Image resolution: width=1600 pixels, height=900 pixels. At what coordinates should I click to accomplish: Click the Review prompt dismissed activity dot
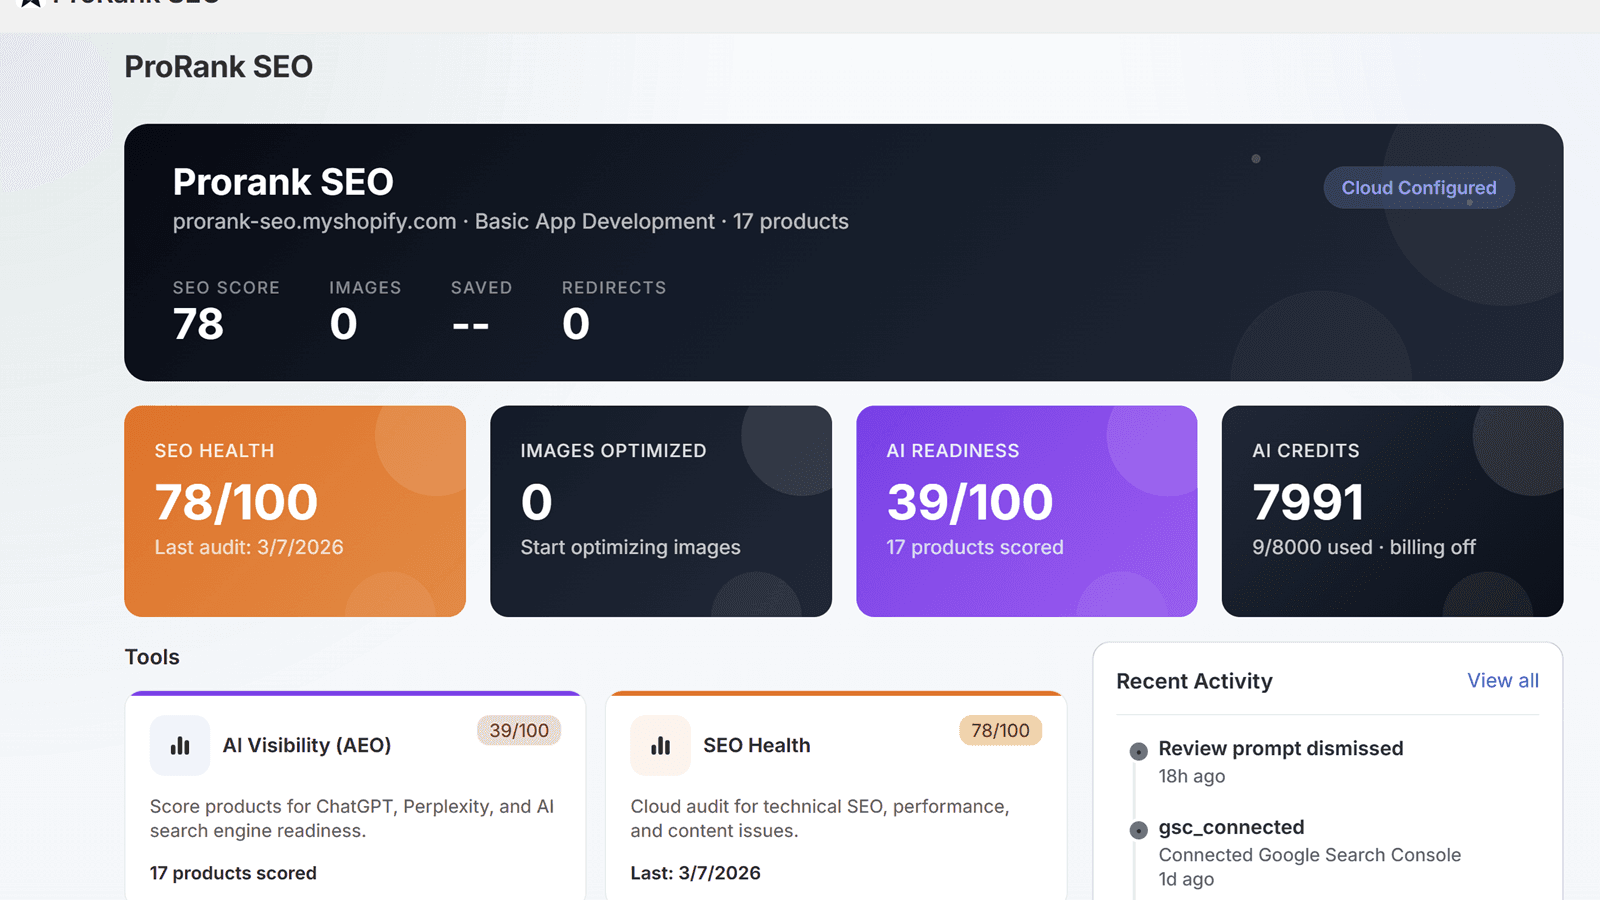click(1138, 751)
